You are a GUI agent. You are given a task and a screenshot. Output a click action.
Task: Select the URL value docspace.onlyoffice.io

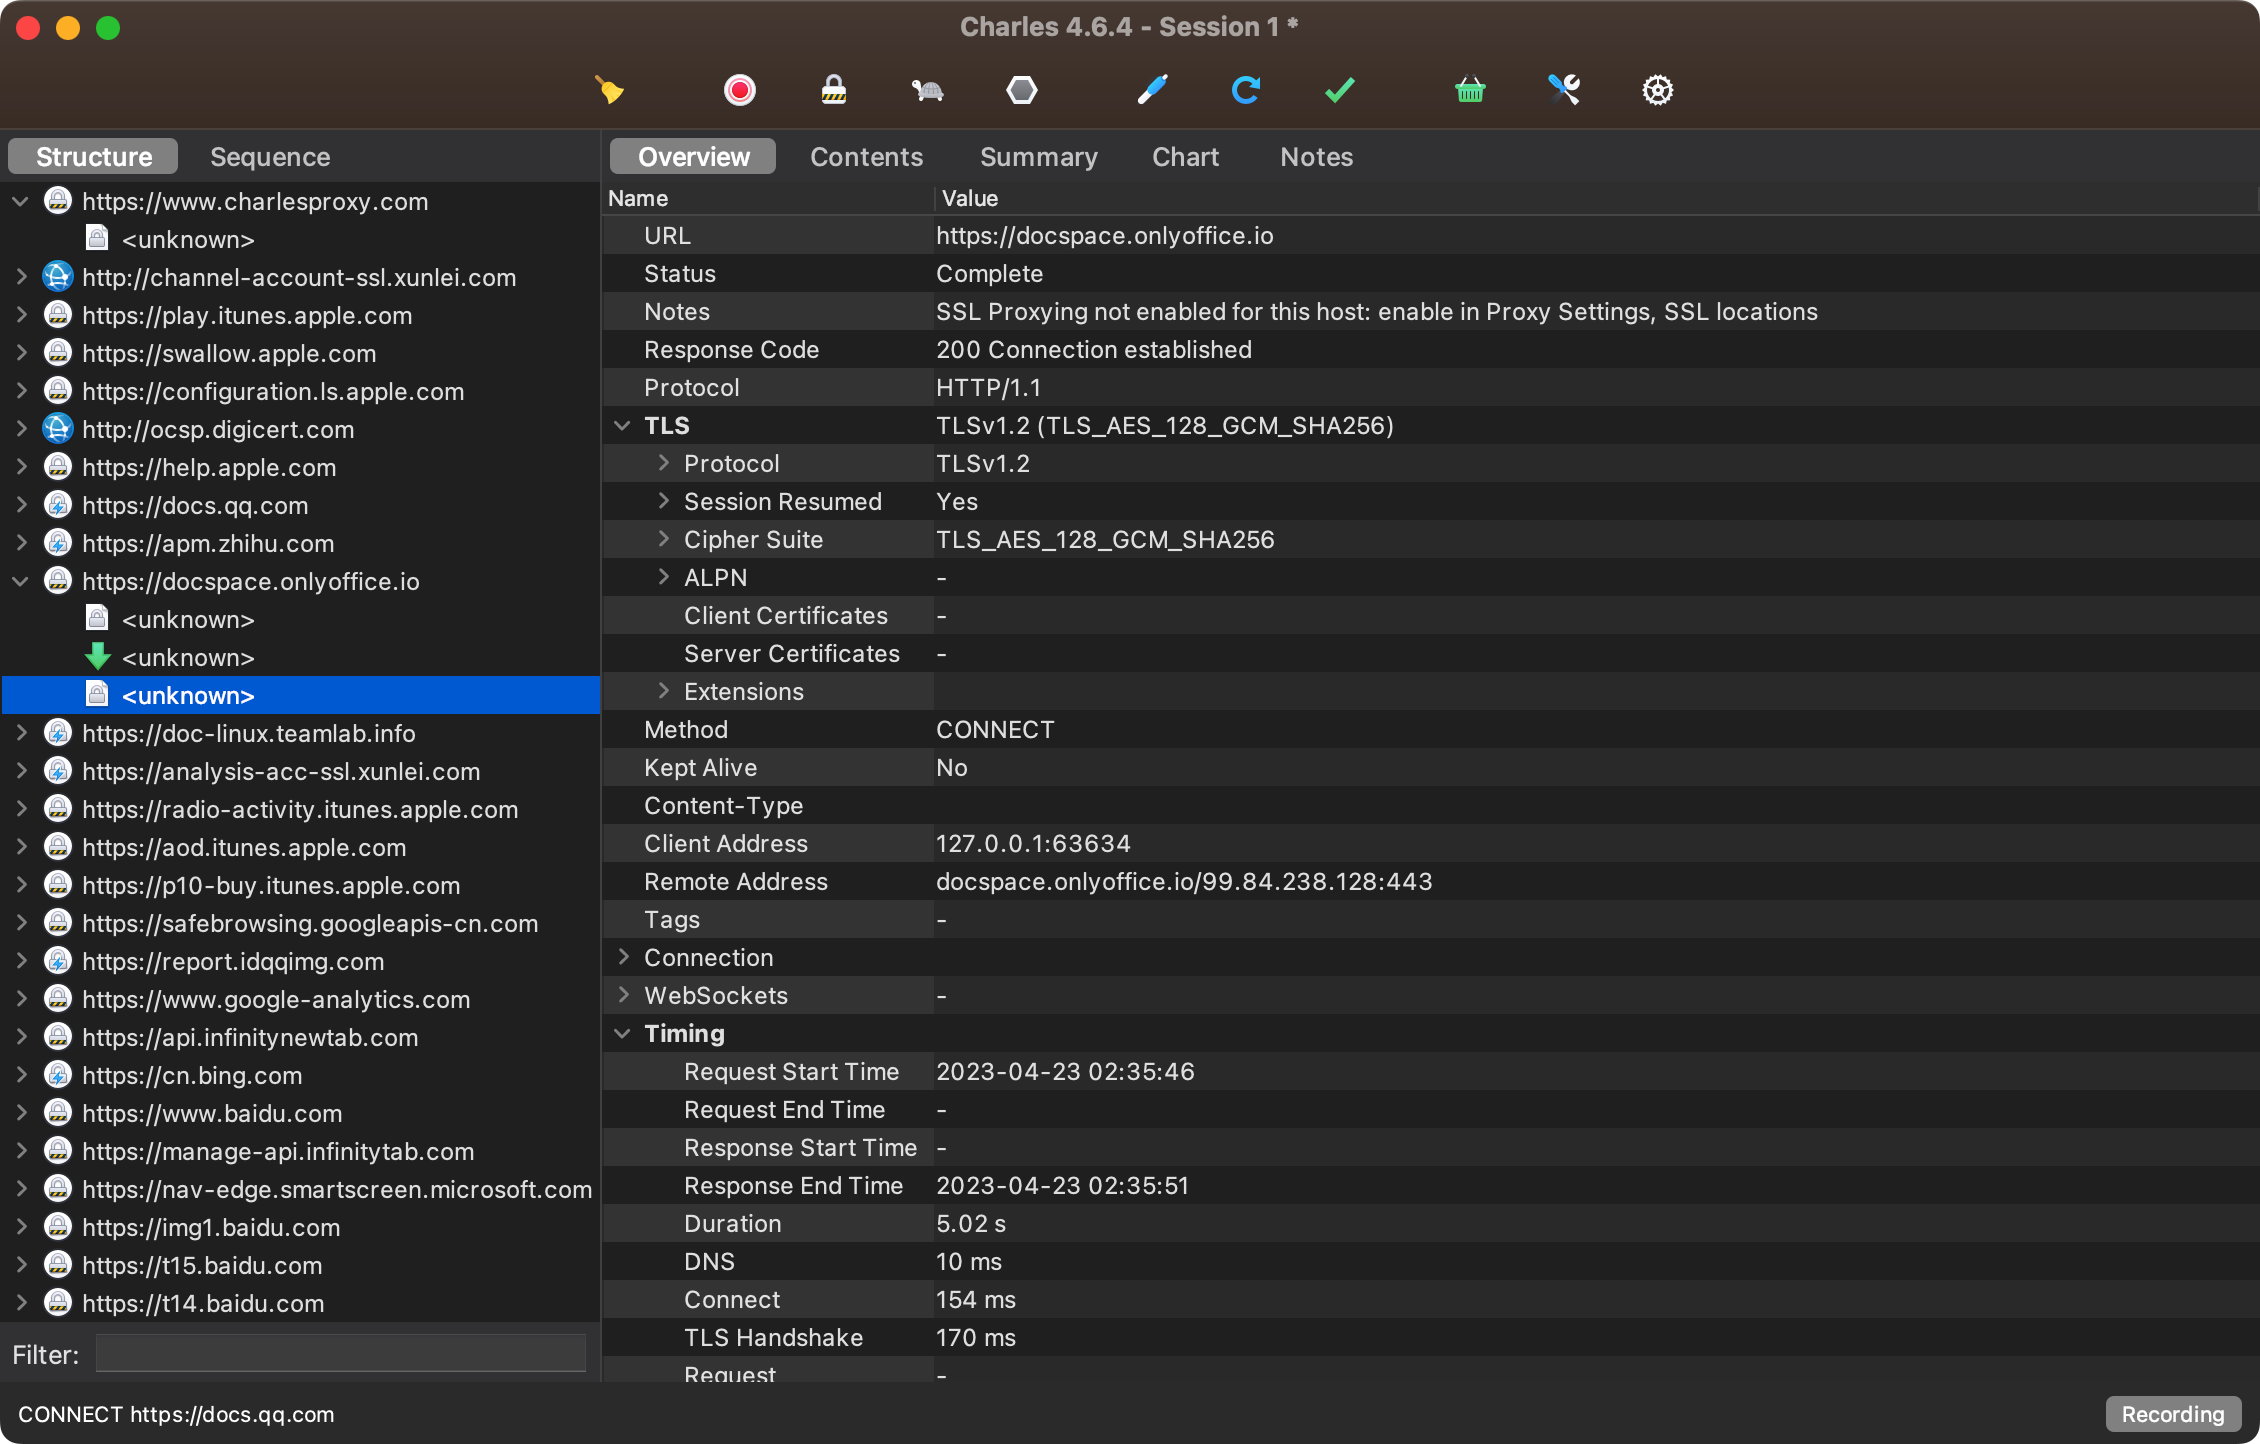pos(1105,235)
